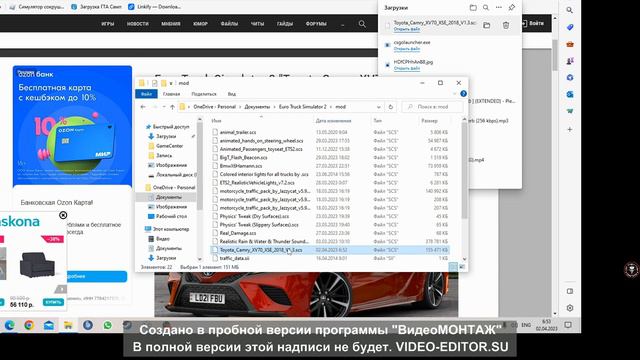Select Euro Truck Simulator 2 in address path
This screenshot has width=640, height=360.
coord(302,107)
